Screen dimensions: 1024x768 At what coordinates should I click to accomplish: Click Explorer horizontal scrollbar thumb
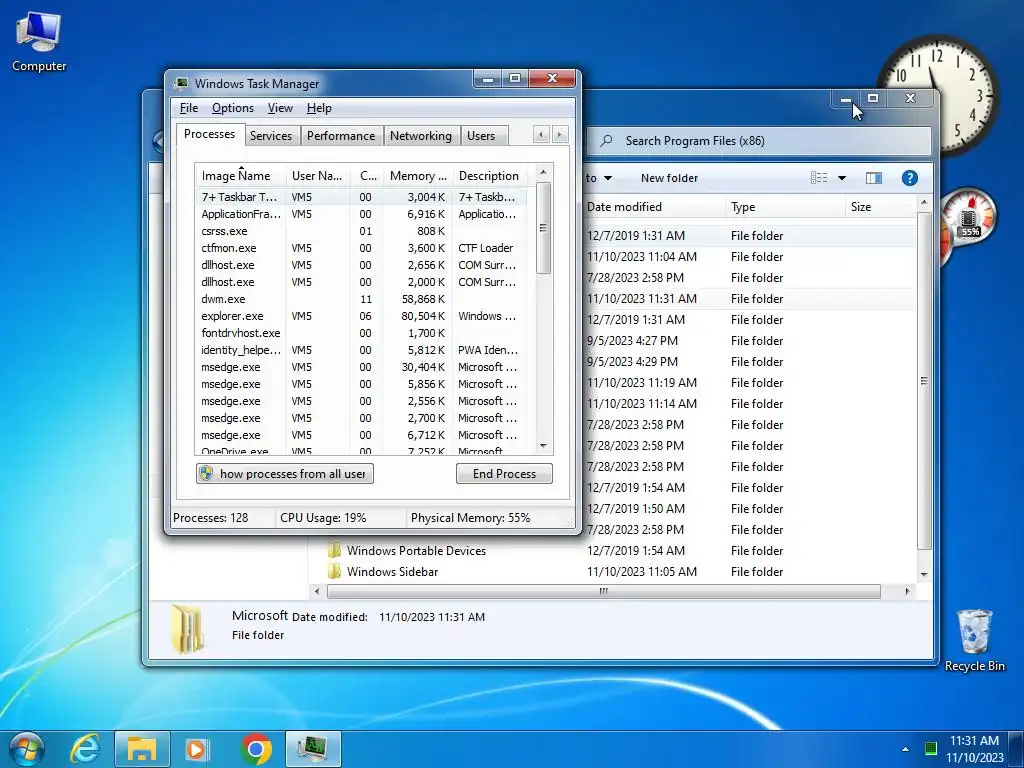point(603,591)
